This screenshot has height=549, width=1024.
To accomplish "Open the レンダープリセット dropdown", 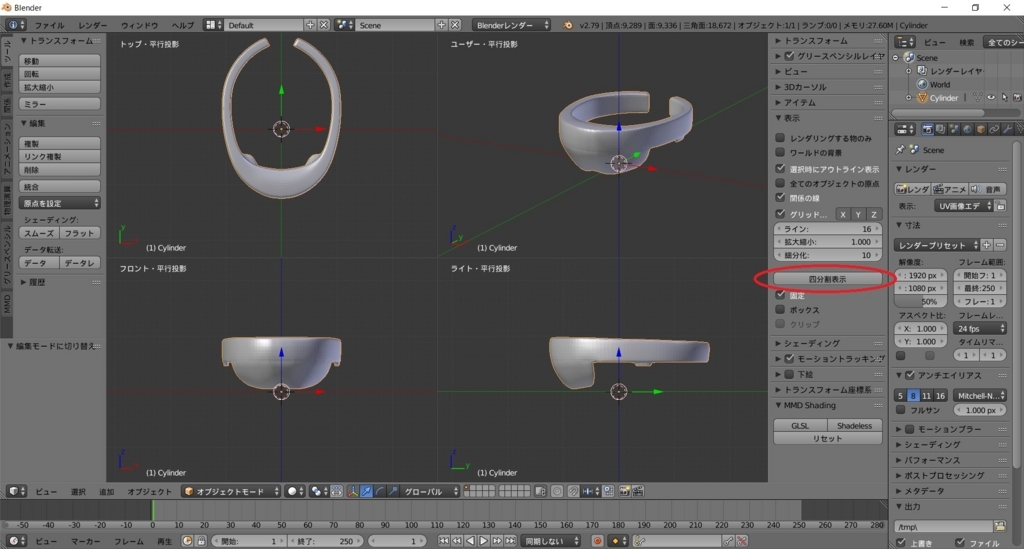I will point(936,245).
